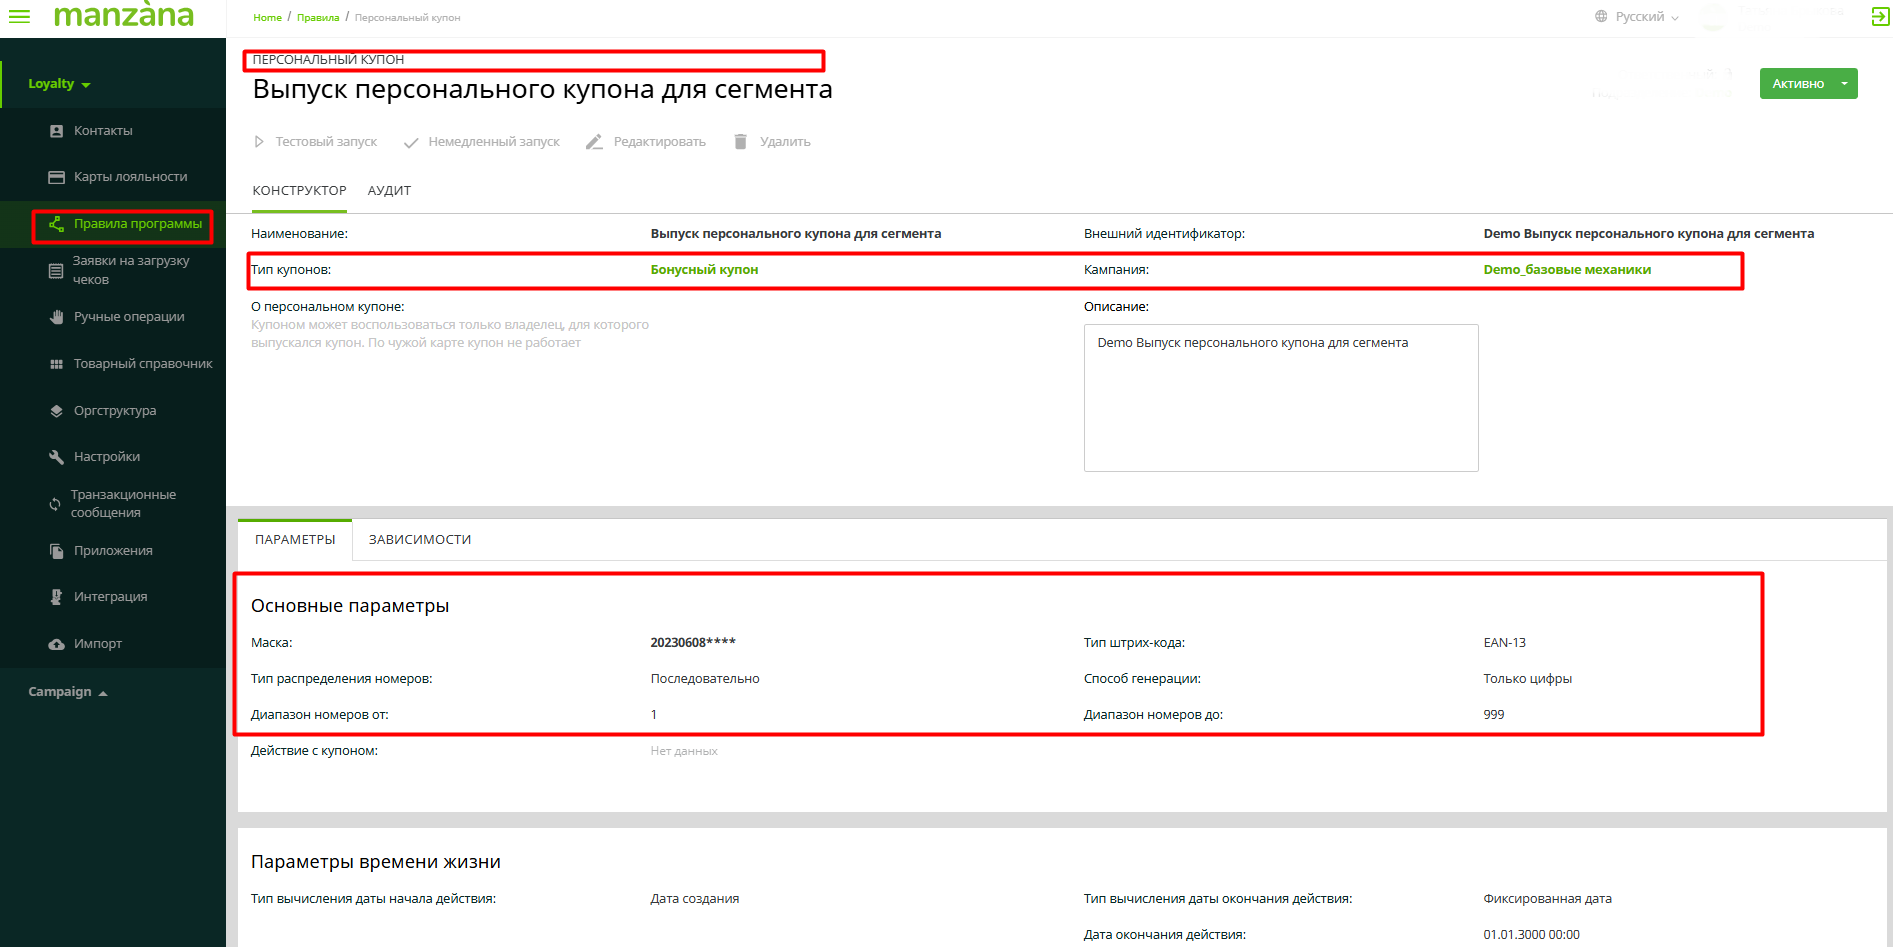Click Тестовый запуск button
The height and width of the screenshot is (947, 1893).
tap(315, 142)
